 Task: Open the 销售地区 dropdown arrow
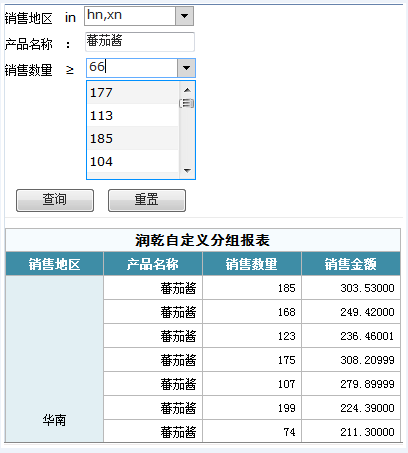tap(184, 16)
